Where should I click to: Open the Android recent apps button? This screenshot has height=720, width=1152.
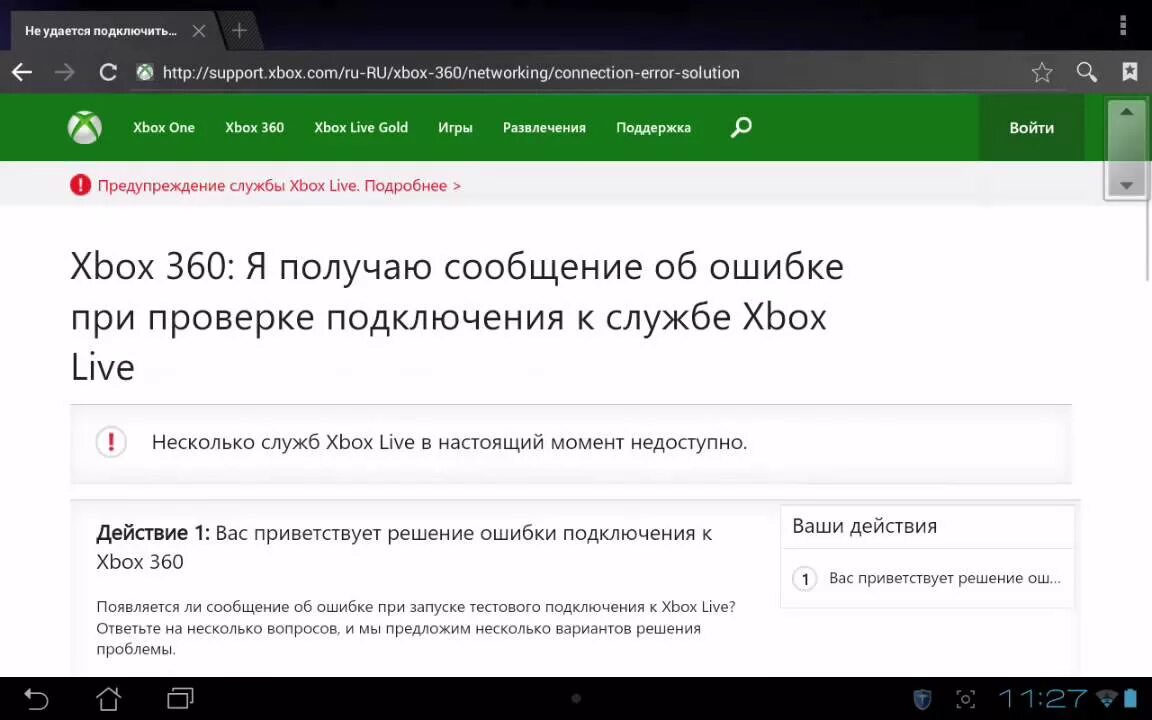tap(180, 699)
